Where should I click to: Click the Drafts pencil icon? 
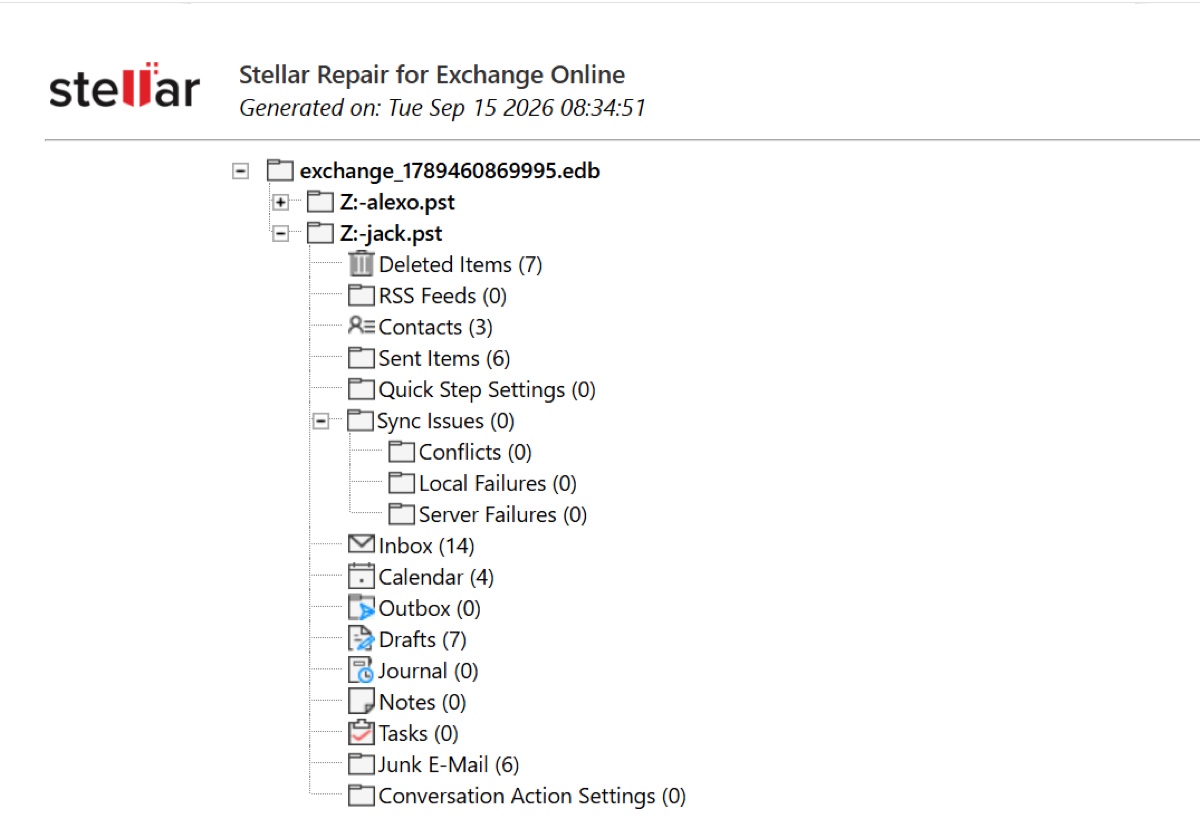click(361, 639)
